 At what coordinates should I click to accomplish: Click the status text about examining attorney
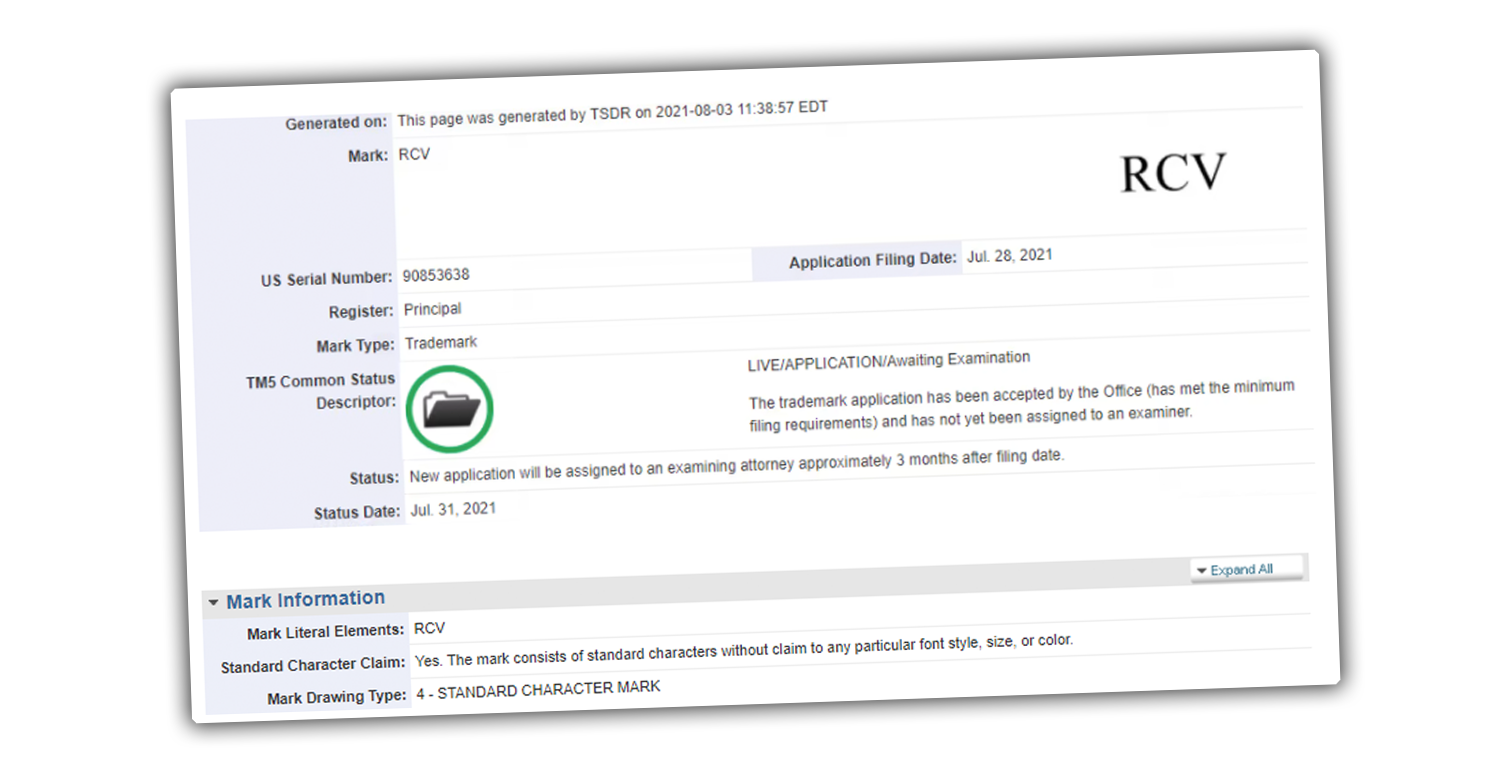click(x=736, y=465)
